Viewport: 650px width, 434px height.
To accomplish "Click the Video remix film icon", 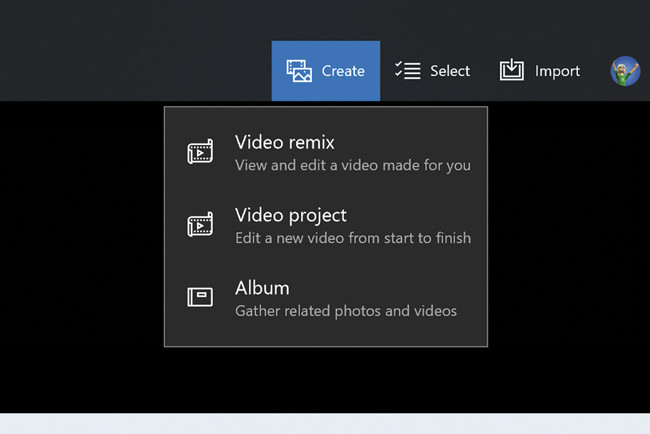I will (x=201, y=153).
